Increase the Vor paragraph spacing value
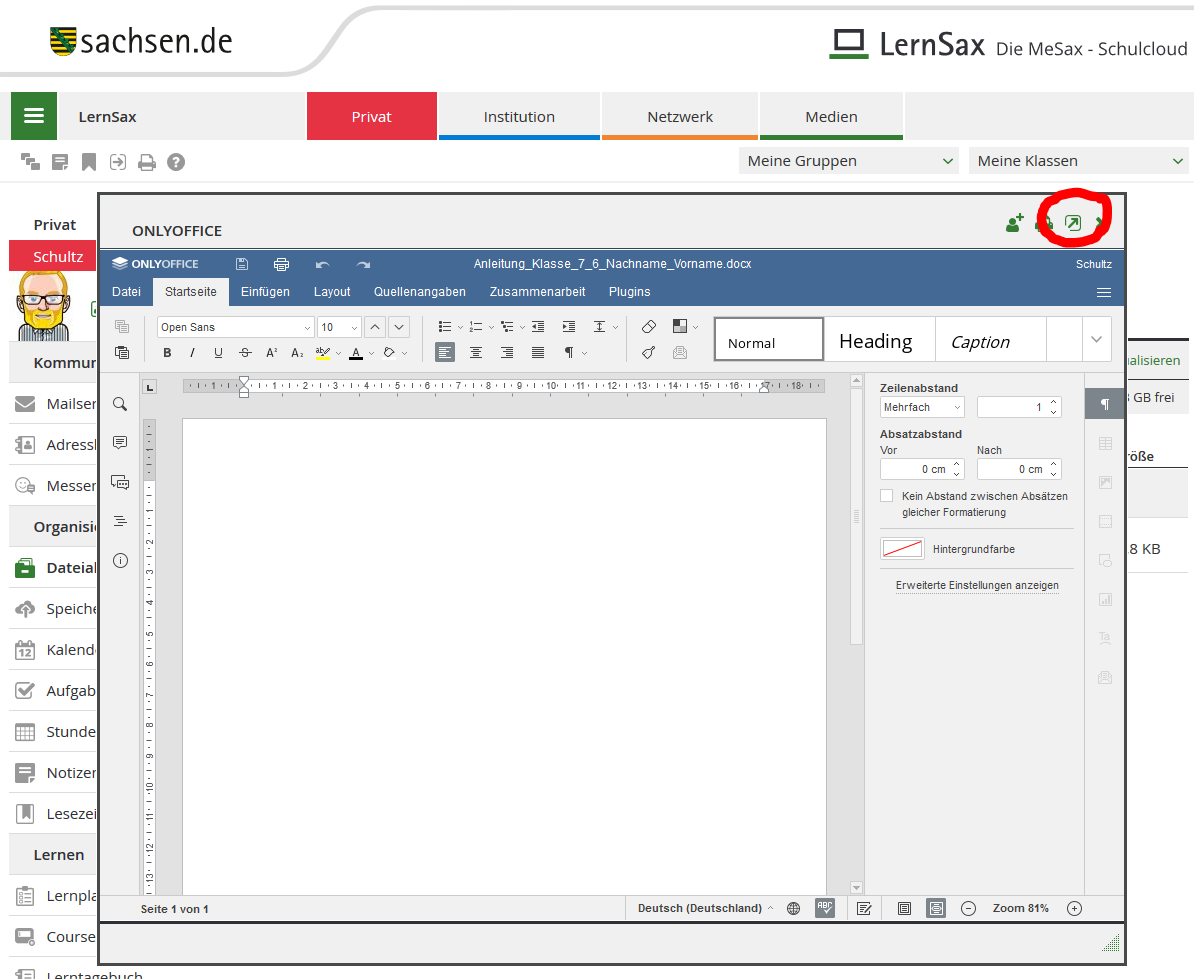The width and height of the screenshot is (1194, 979). pyautogui.click(x=957, y=464)
